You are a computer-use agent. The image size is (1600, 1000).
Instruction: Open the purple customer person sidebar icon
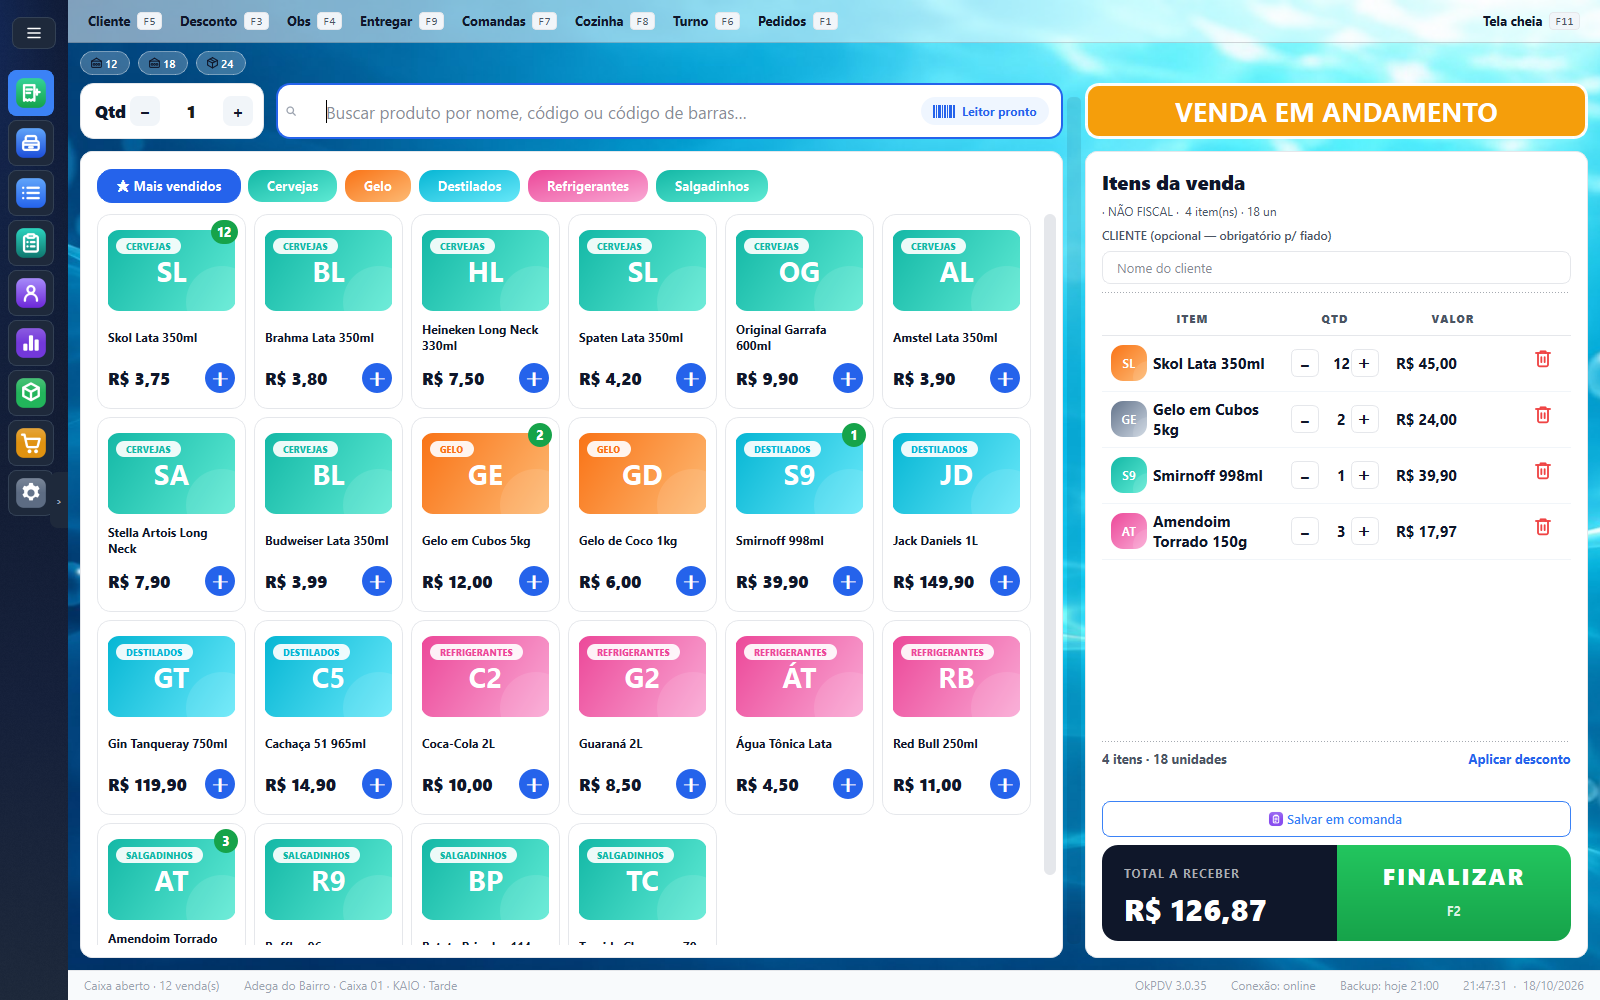31,293
